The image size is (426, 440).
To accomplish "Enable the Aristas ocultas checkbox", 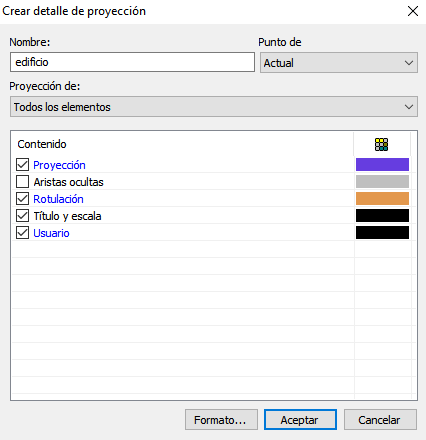I will point(22,182).
